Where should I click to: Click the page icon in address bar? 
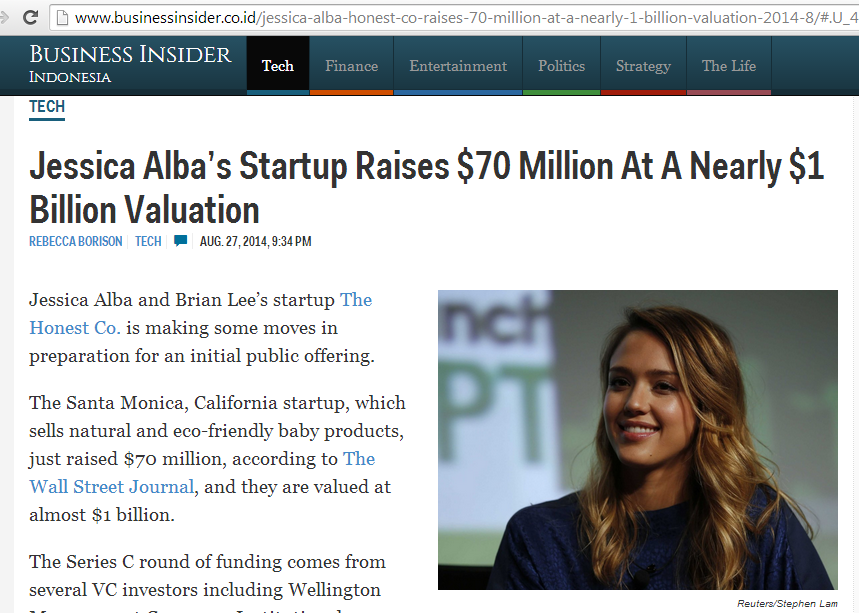click(x=63, y=17)
